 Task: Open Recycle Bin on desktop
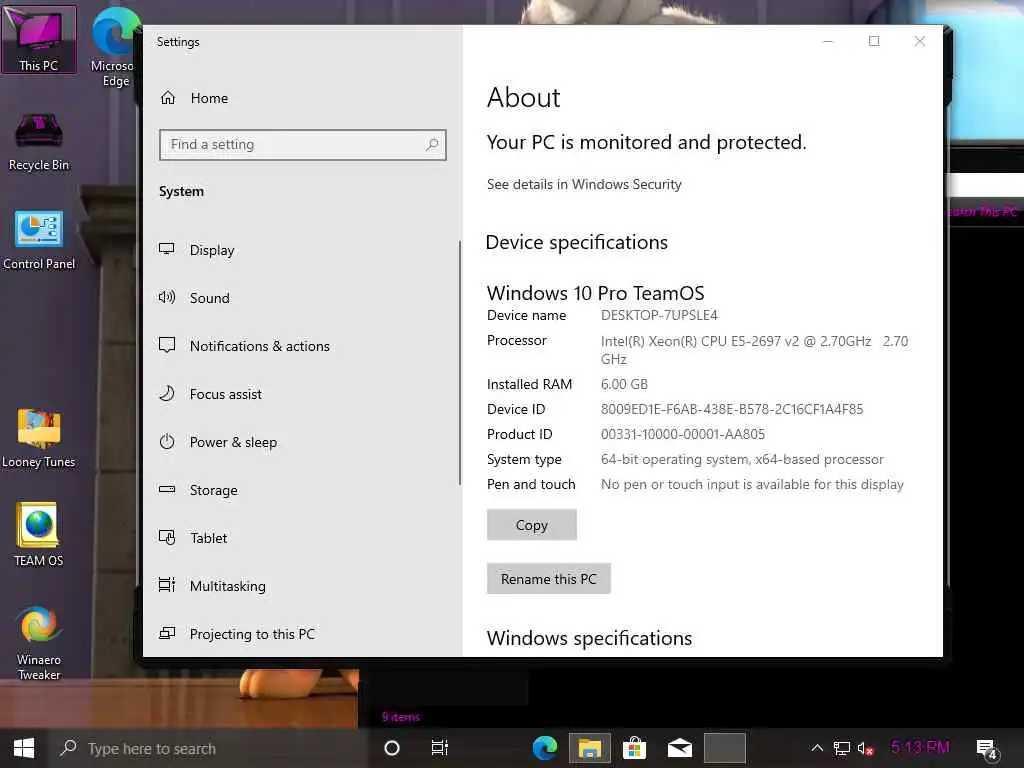39,142
